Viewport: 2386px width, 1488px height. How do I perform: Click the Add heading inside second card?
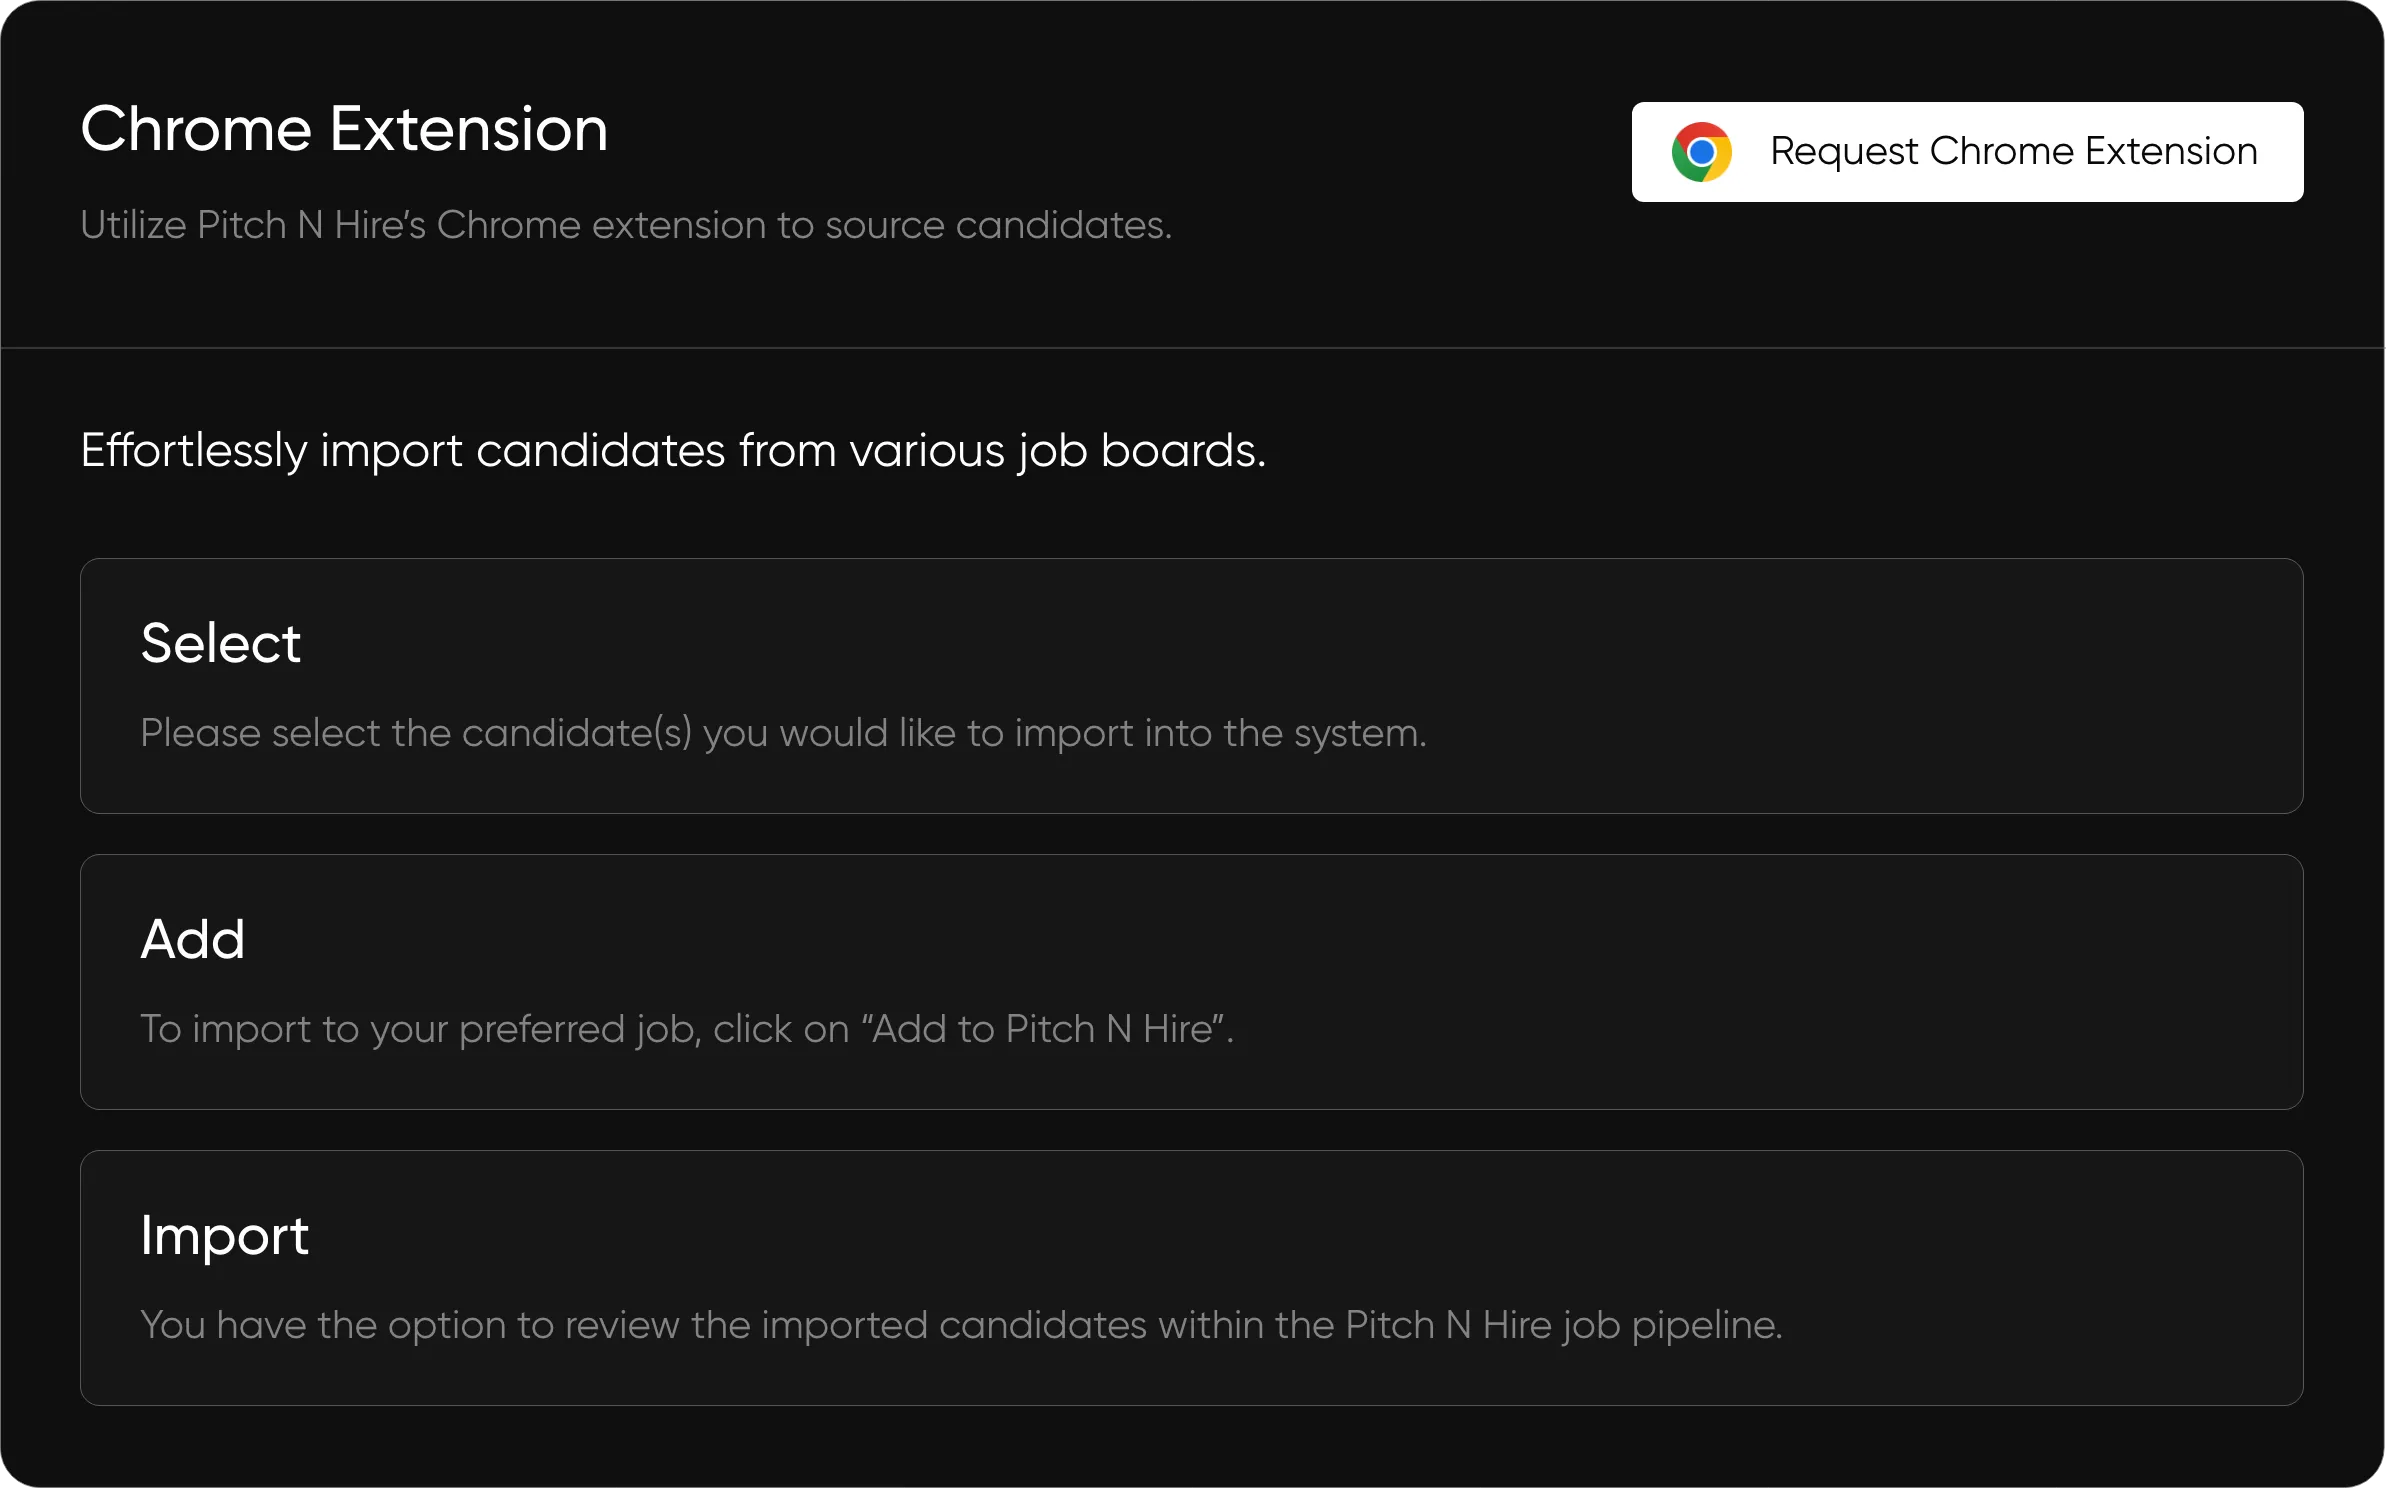click(193, 938)
